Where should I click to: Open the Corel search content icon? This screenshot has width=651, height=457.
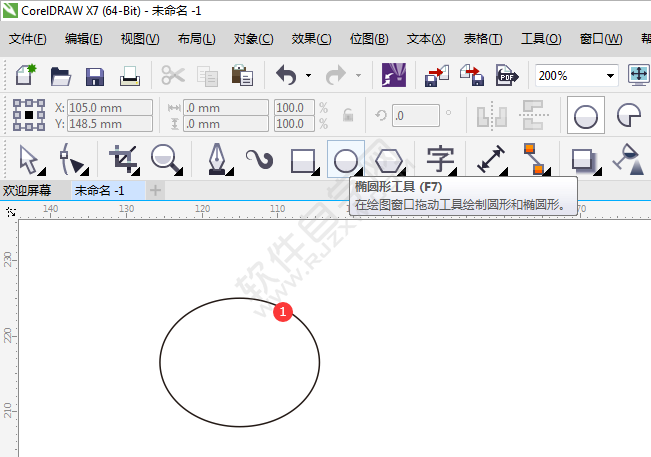coord(394,75)
